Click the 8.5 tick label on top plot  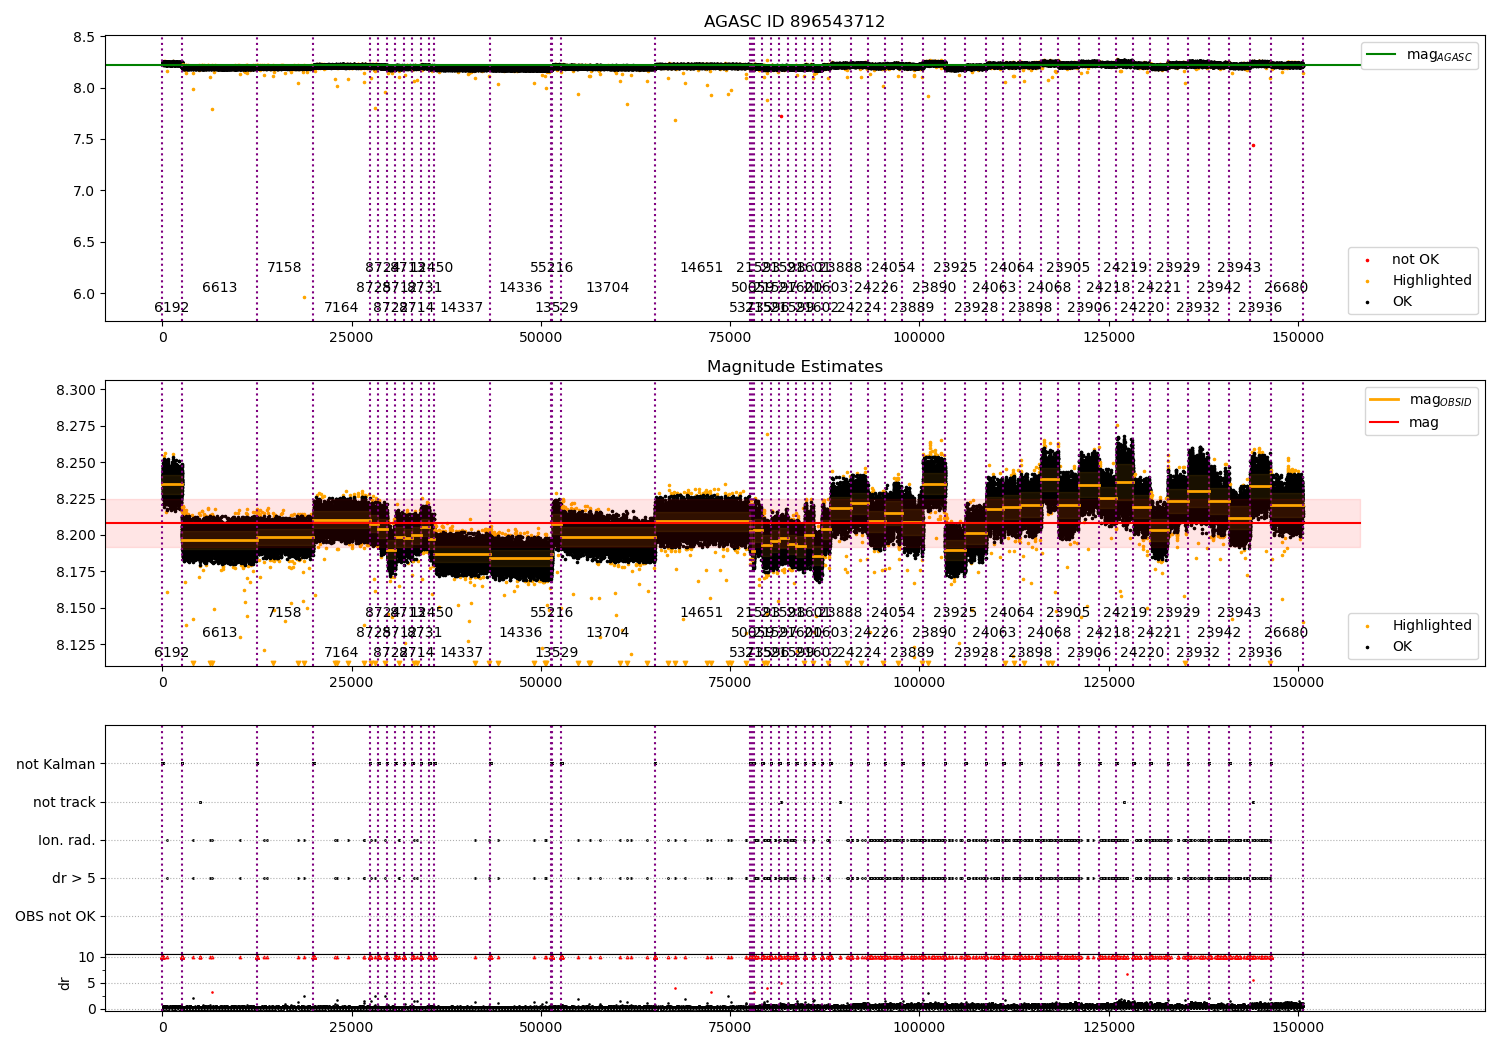pos(85,37)
